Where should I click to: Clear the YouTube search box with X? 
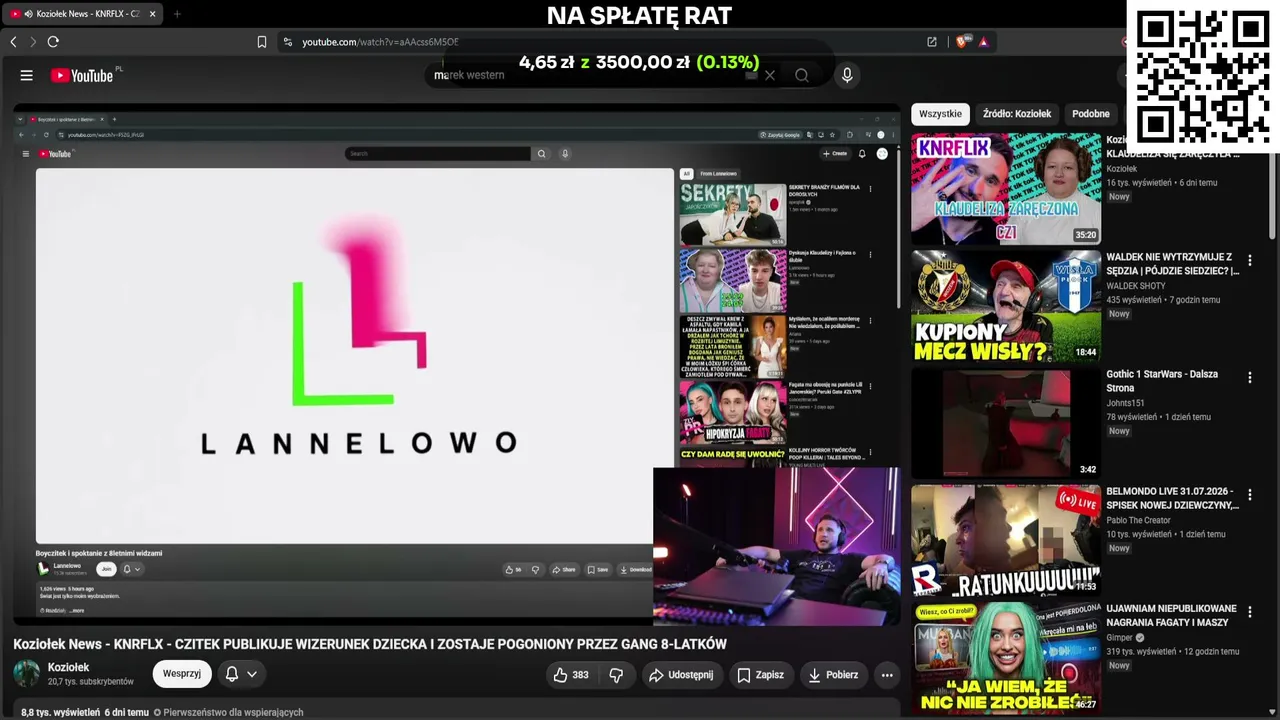point(769,75)
